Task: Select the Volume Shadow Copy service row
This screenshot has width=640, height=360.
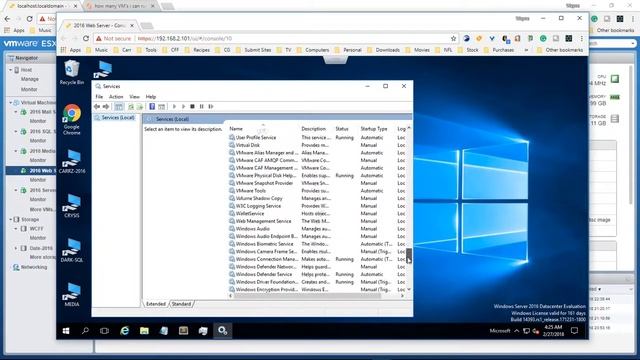Action: 317,198
